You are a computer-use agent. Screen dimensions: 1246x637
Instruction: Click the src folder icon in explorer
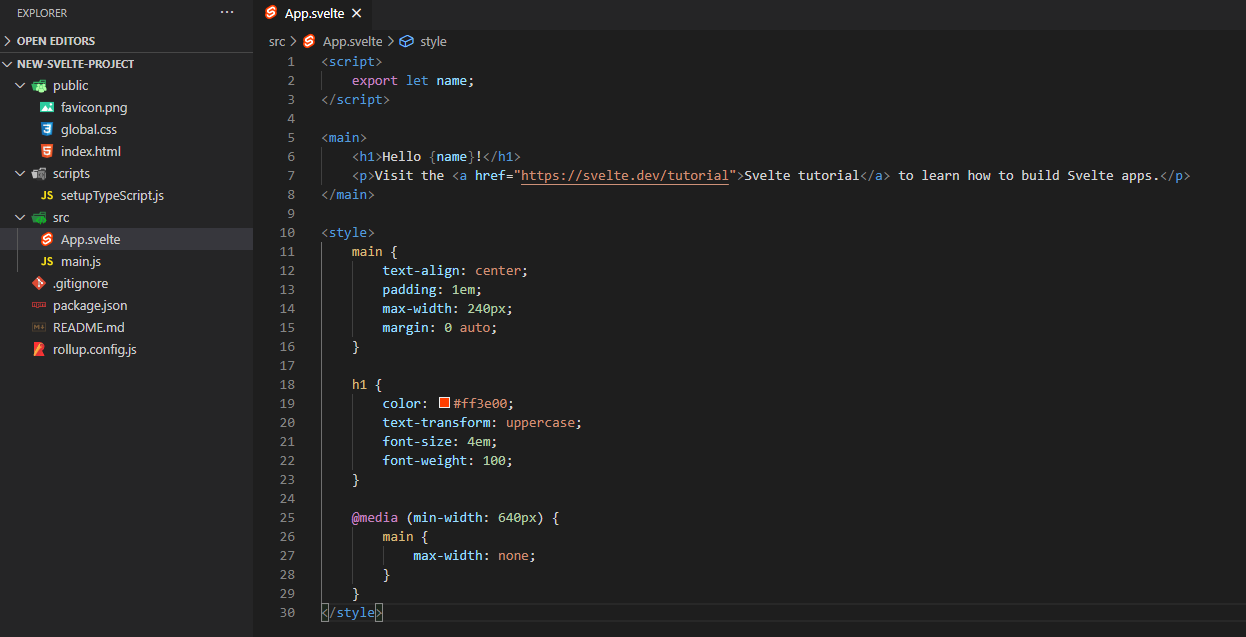pos(39,217)
